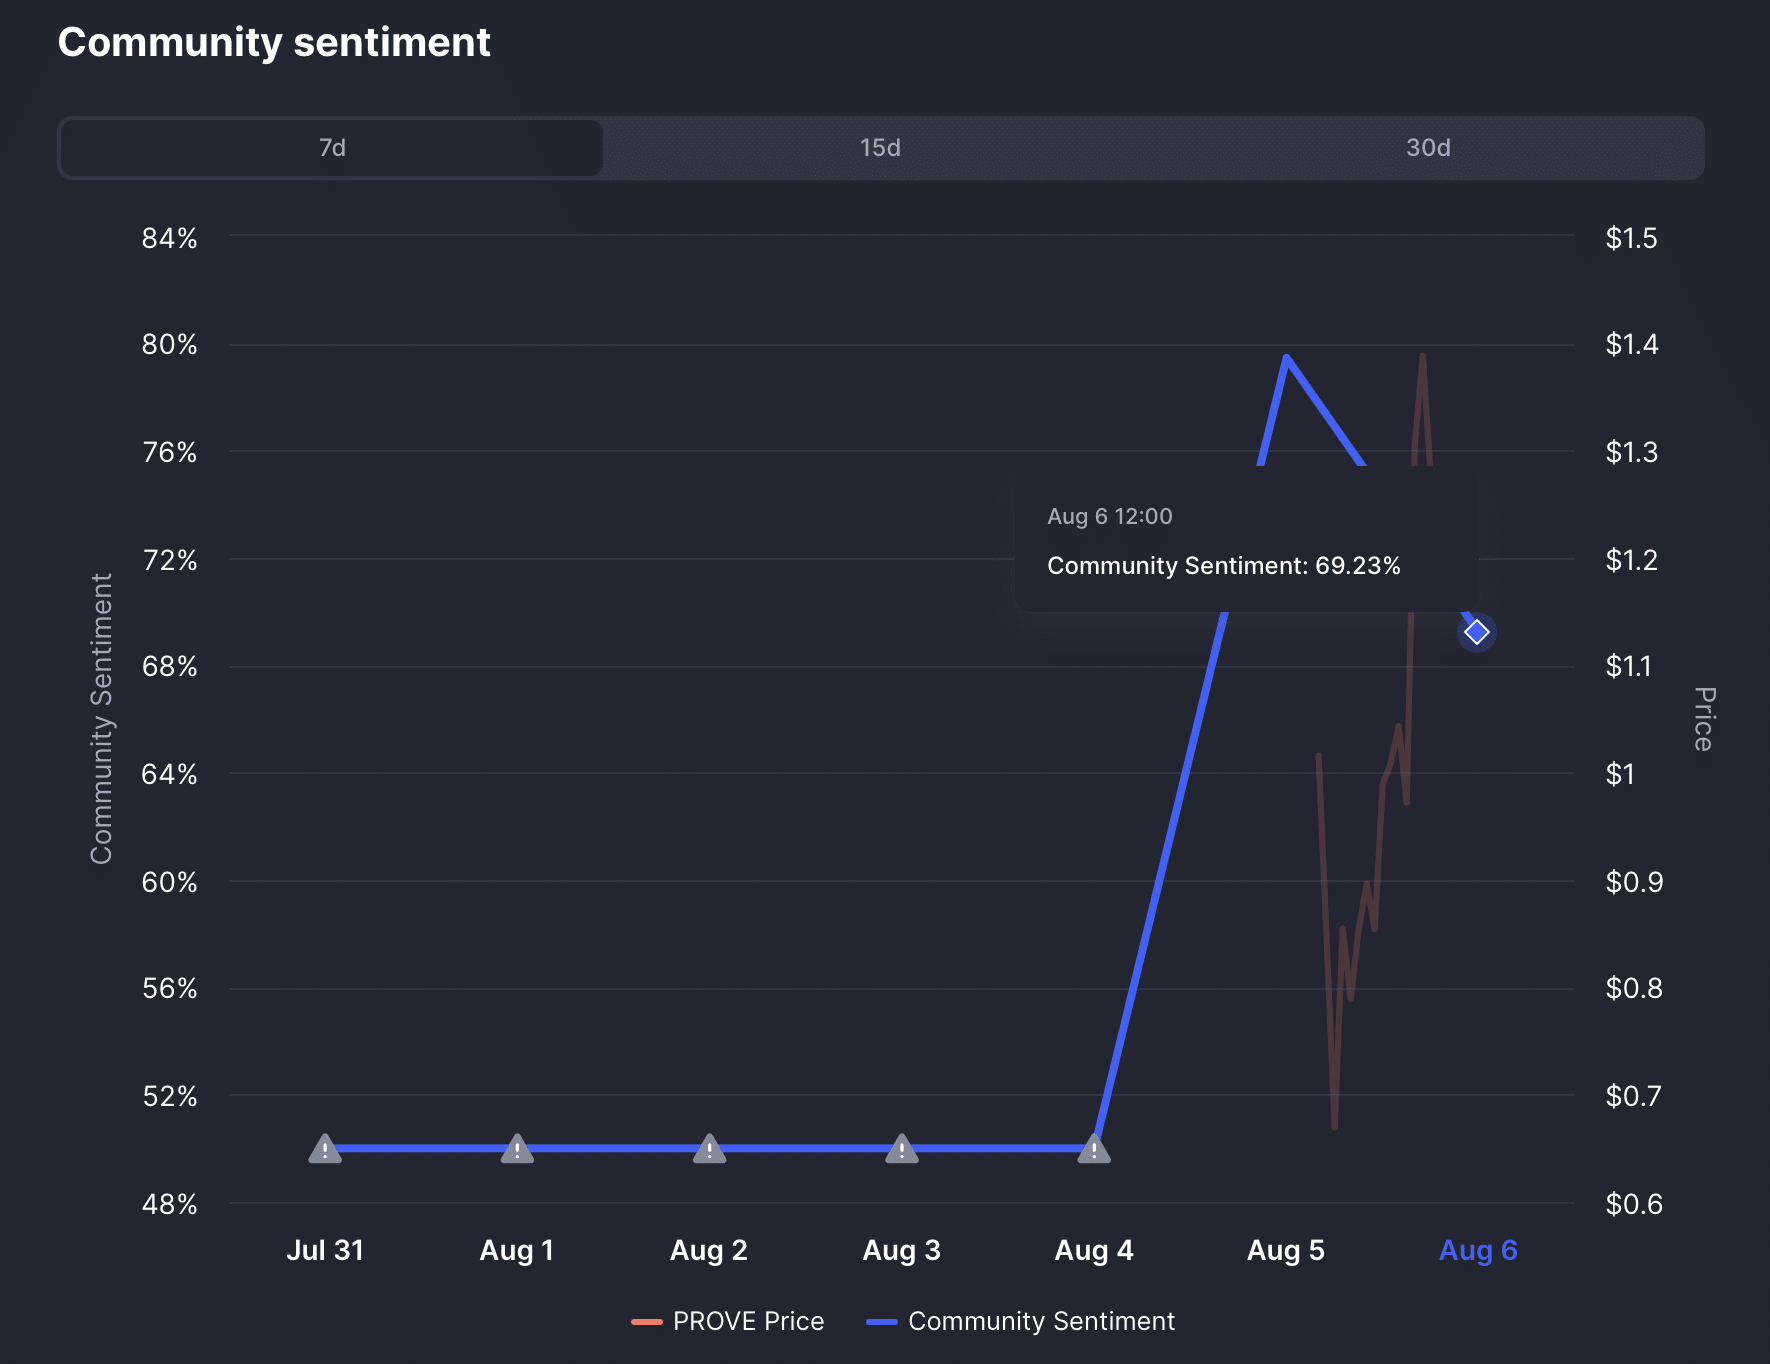Switch to the 7d time range tab
1770x1364 pixels.
[332, 148]
